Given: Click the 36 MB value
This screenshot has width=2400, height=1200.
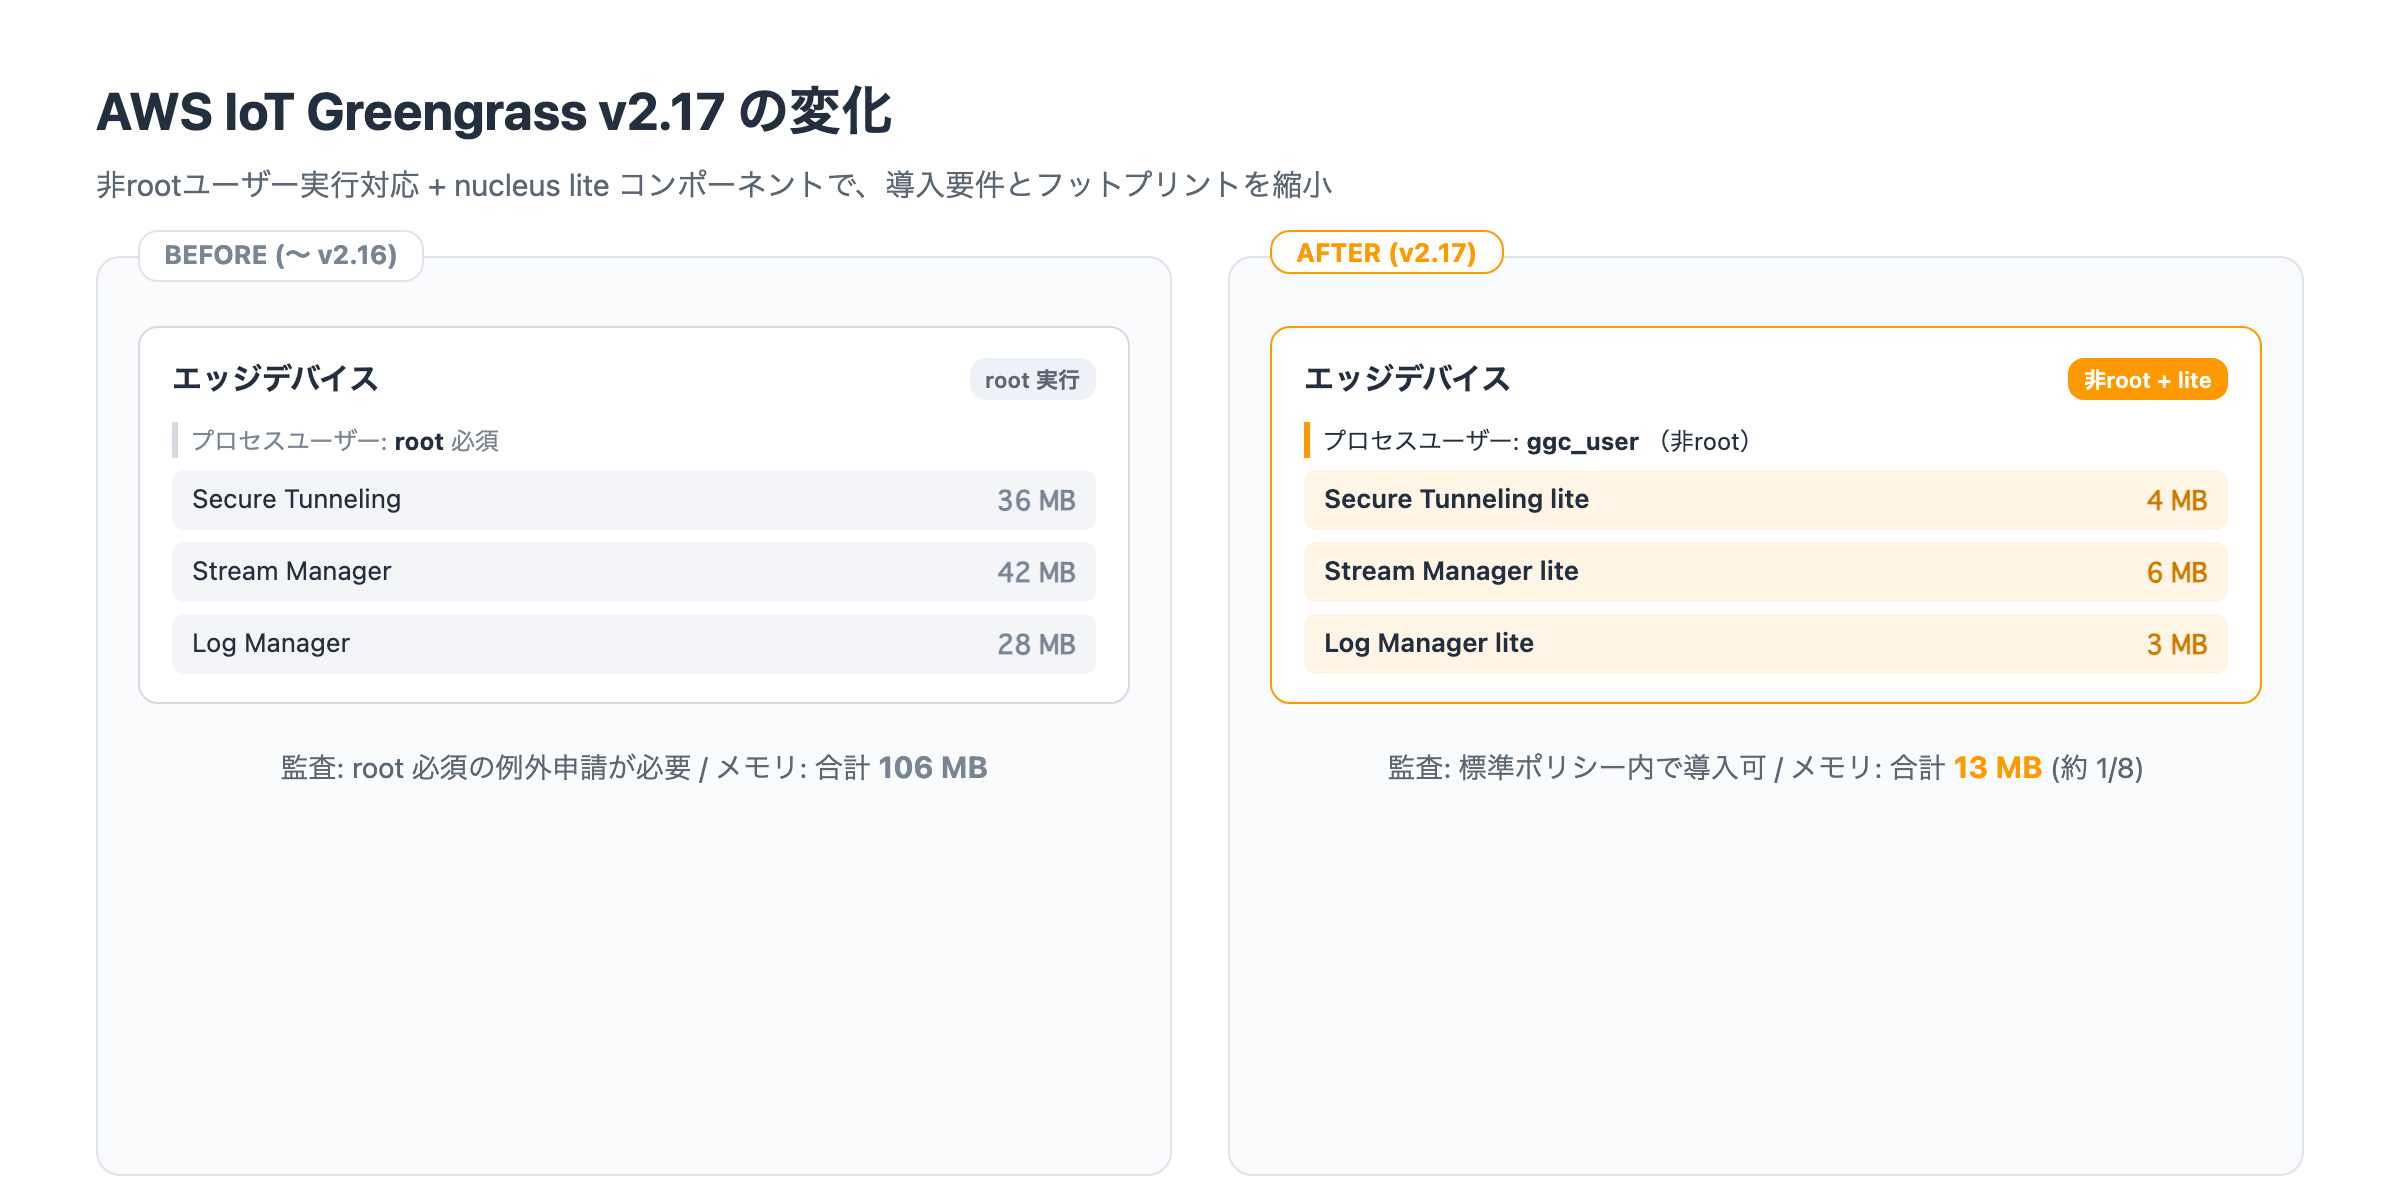Looking at the screenshot, I should (x=1036, y=500).
